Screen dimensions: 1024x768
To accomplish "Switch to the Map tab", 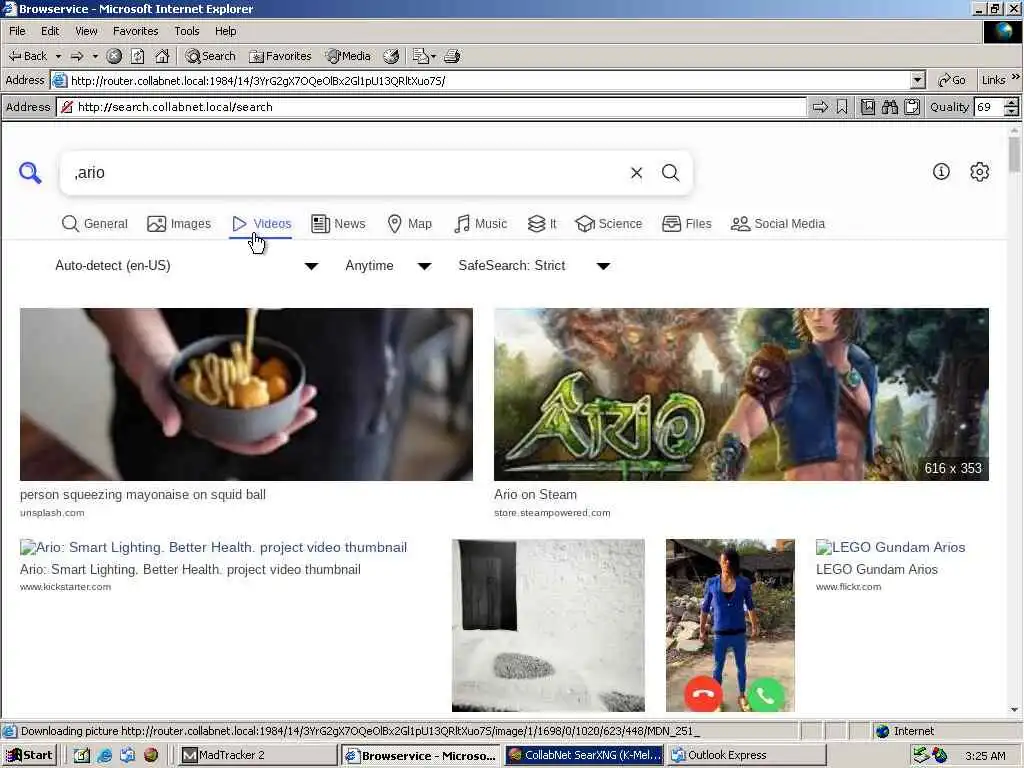I will tap(409, 224).
